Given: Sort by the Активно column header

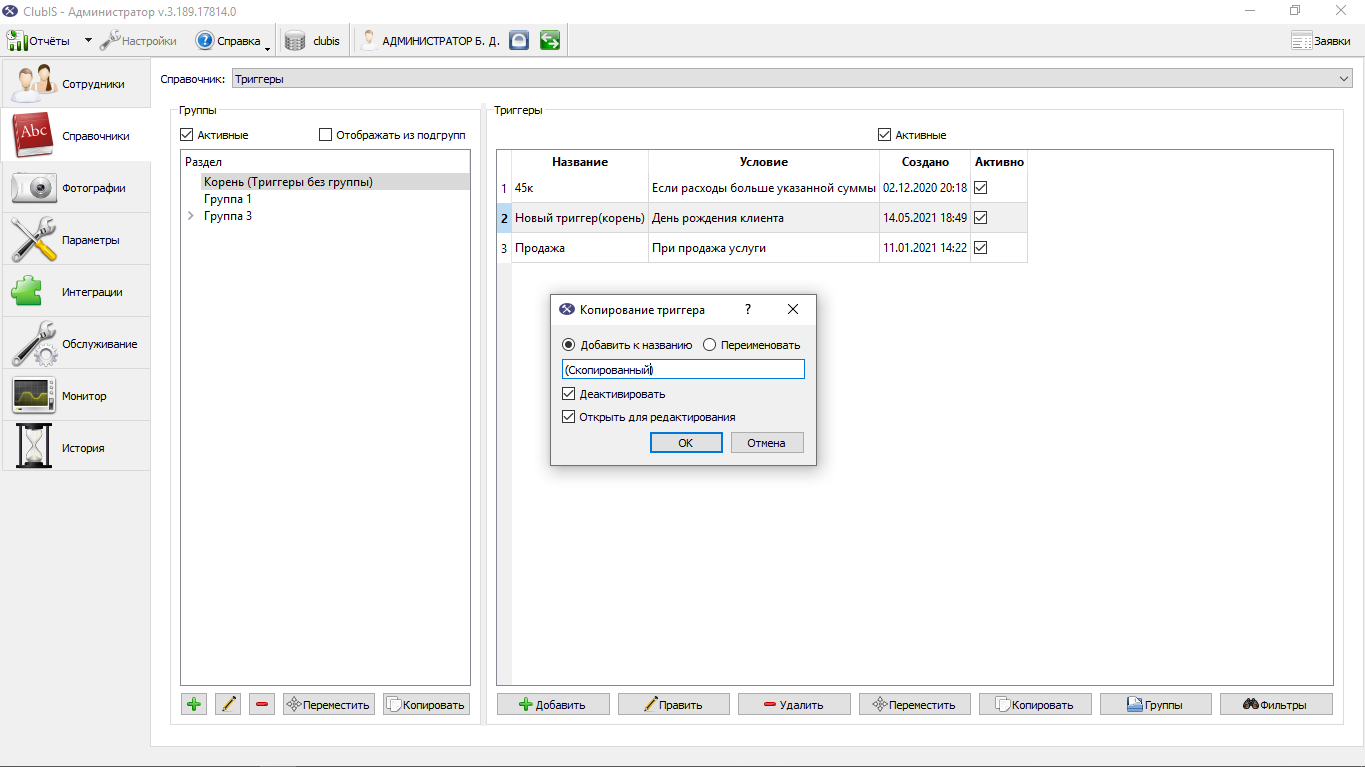Looking at the screenshot, I should (x=999, y=162).
